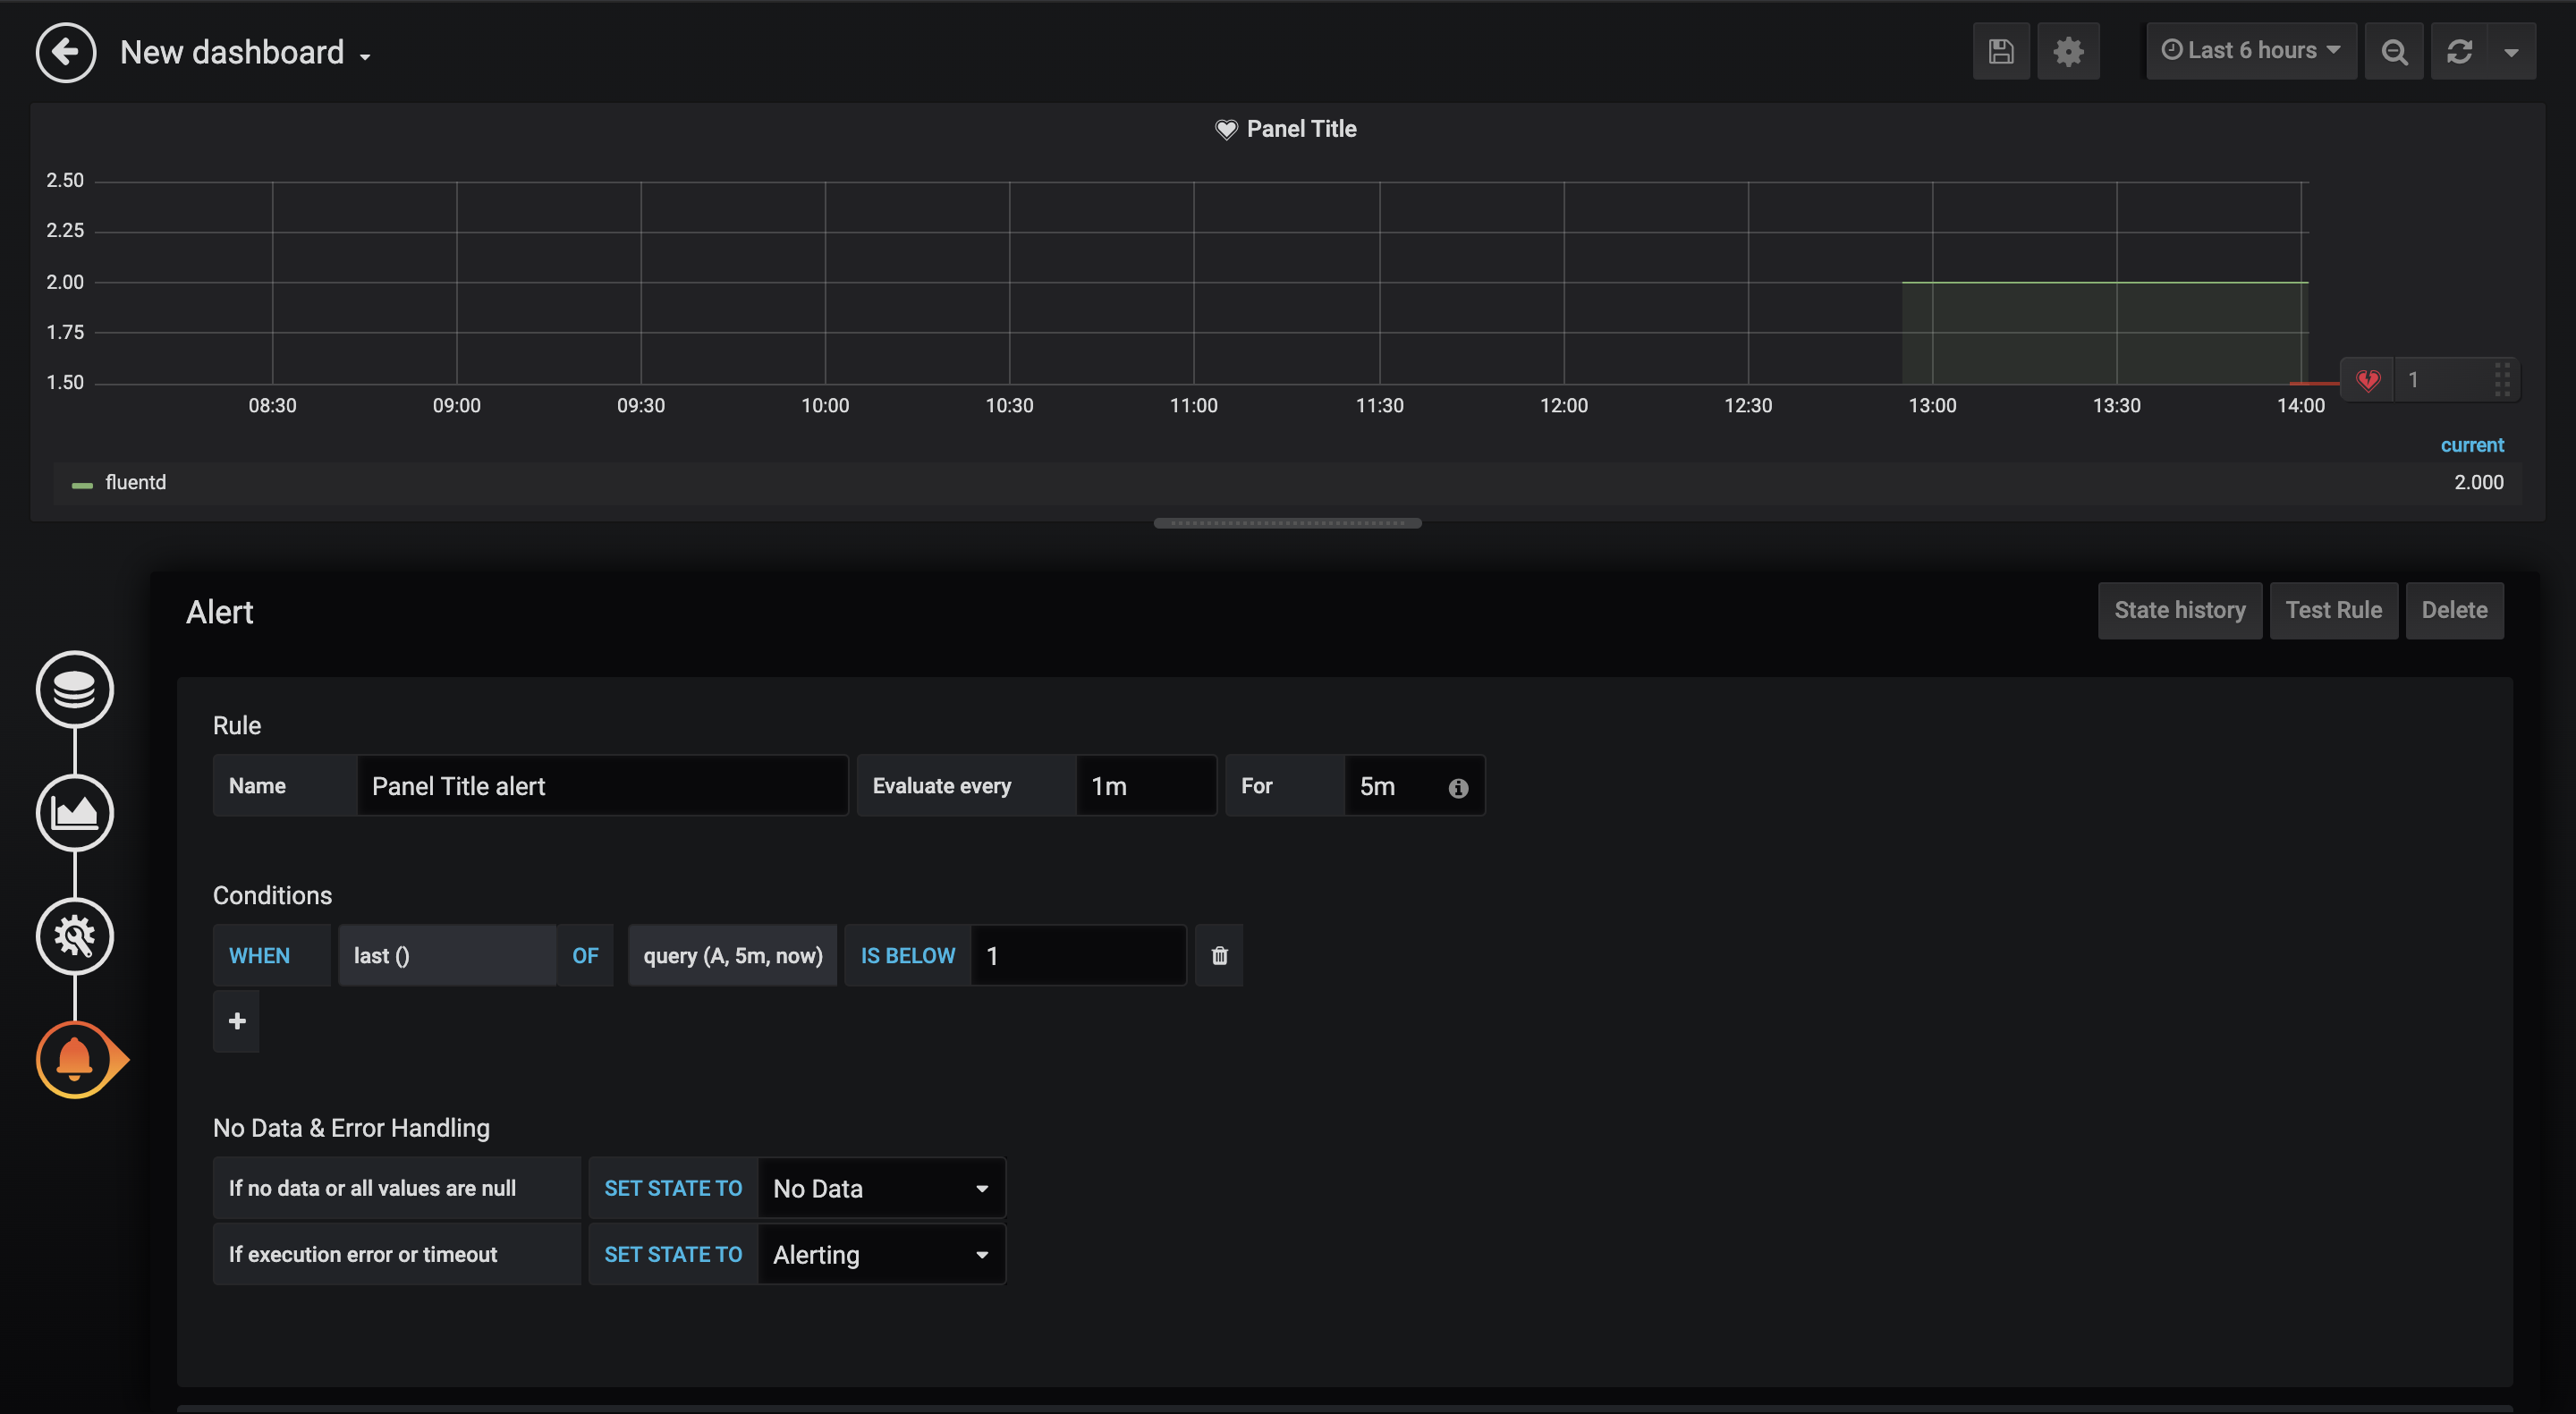Change the last () reducer function
Viewport: 2576px width, 1414px height.
coord(446,956)
